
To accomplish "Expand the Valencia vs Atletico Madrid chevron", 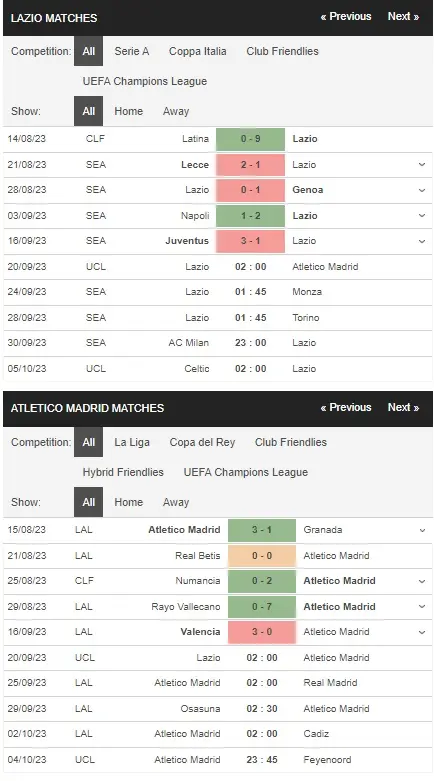I will click(x=422, y=632).
